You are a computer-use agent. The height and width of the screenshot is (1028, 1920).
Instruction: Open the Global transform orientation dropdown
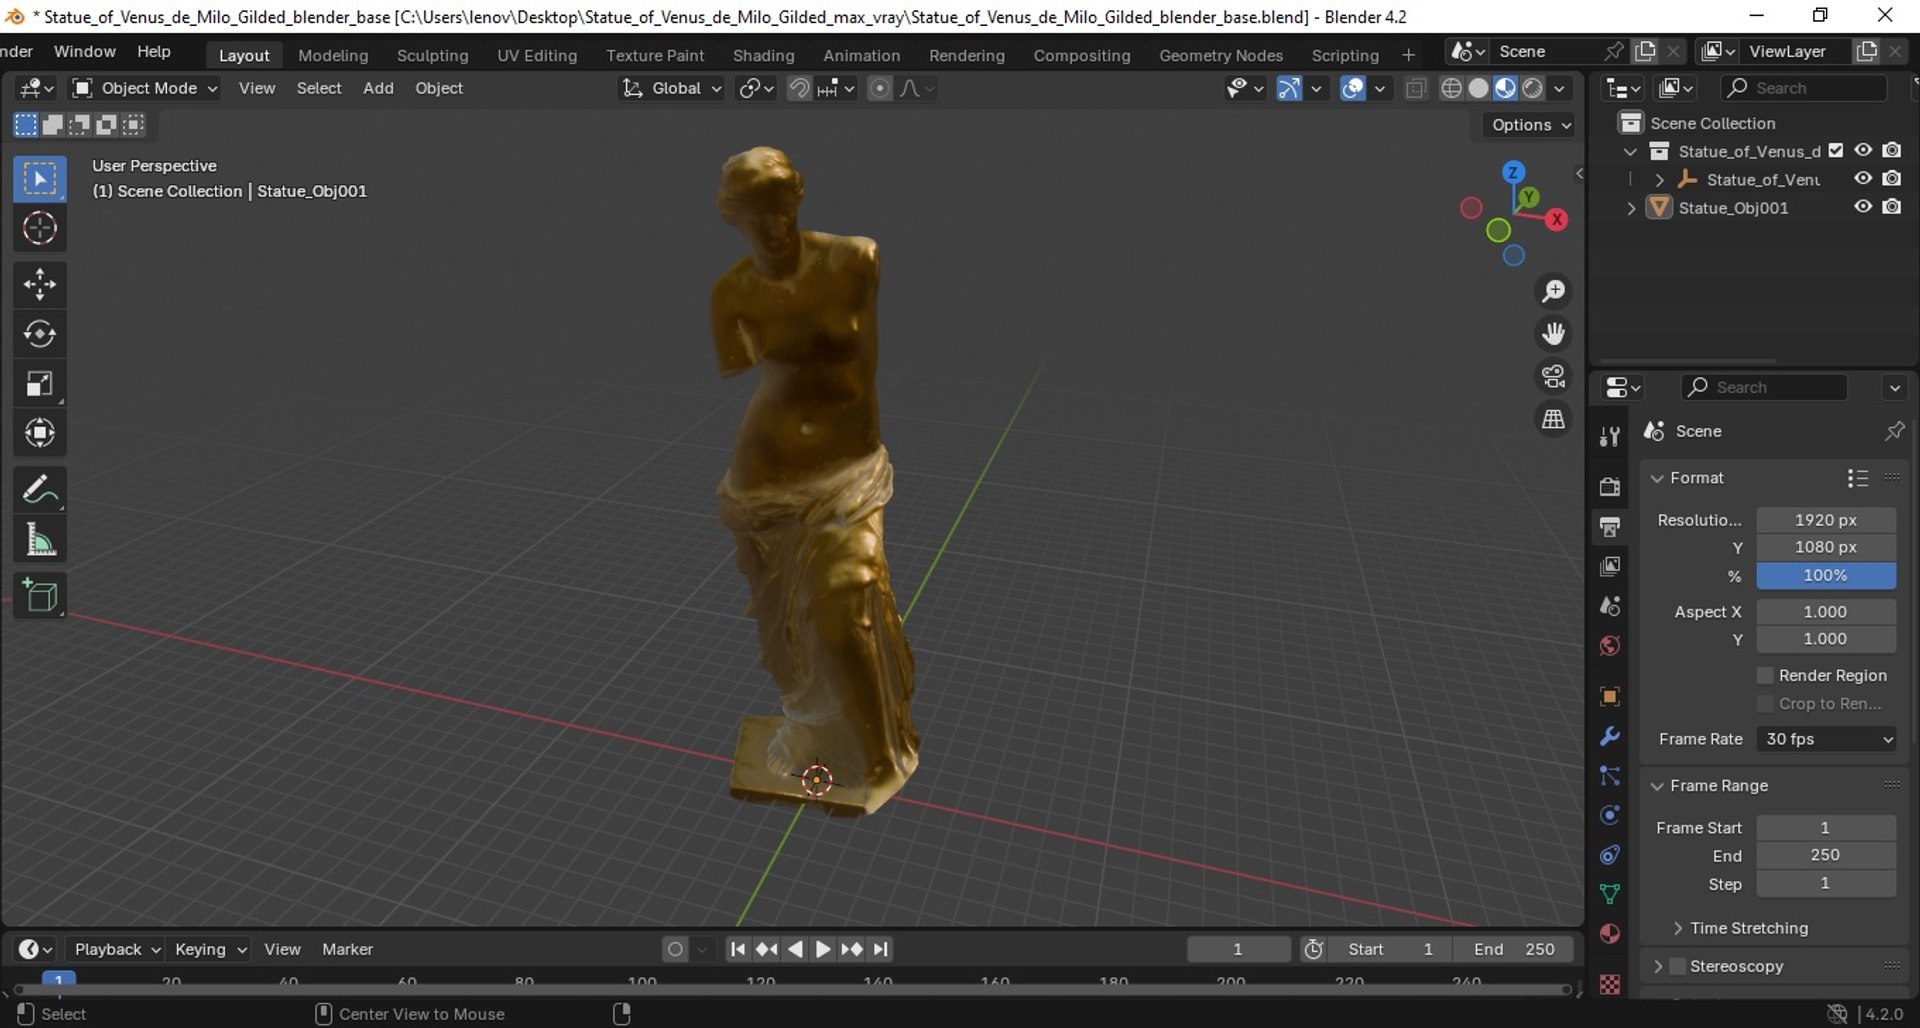[x=671, y=88]
